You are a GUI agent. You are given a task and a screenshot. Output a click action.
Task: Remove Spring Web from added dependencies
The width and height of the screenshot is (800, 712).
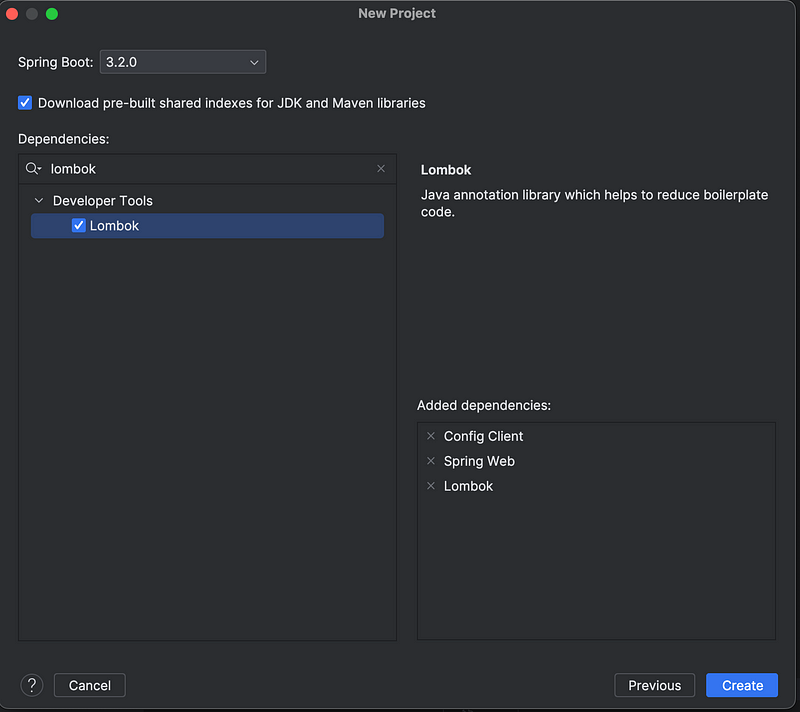click(x=431, y=461)
